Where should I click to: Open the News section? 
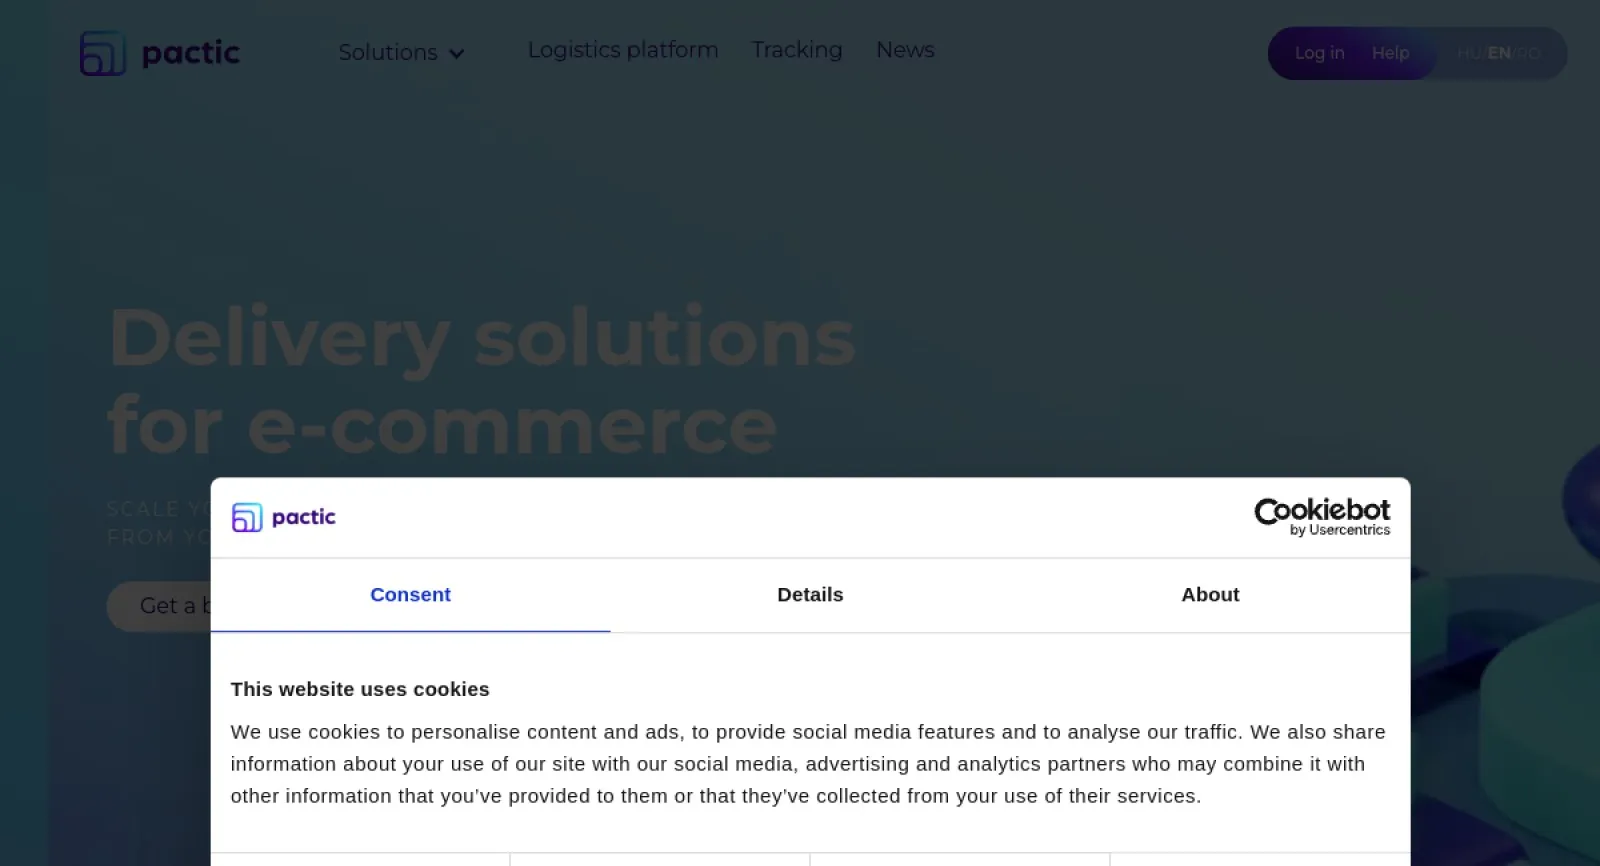[905, 50]
